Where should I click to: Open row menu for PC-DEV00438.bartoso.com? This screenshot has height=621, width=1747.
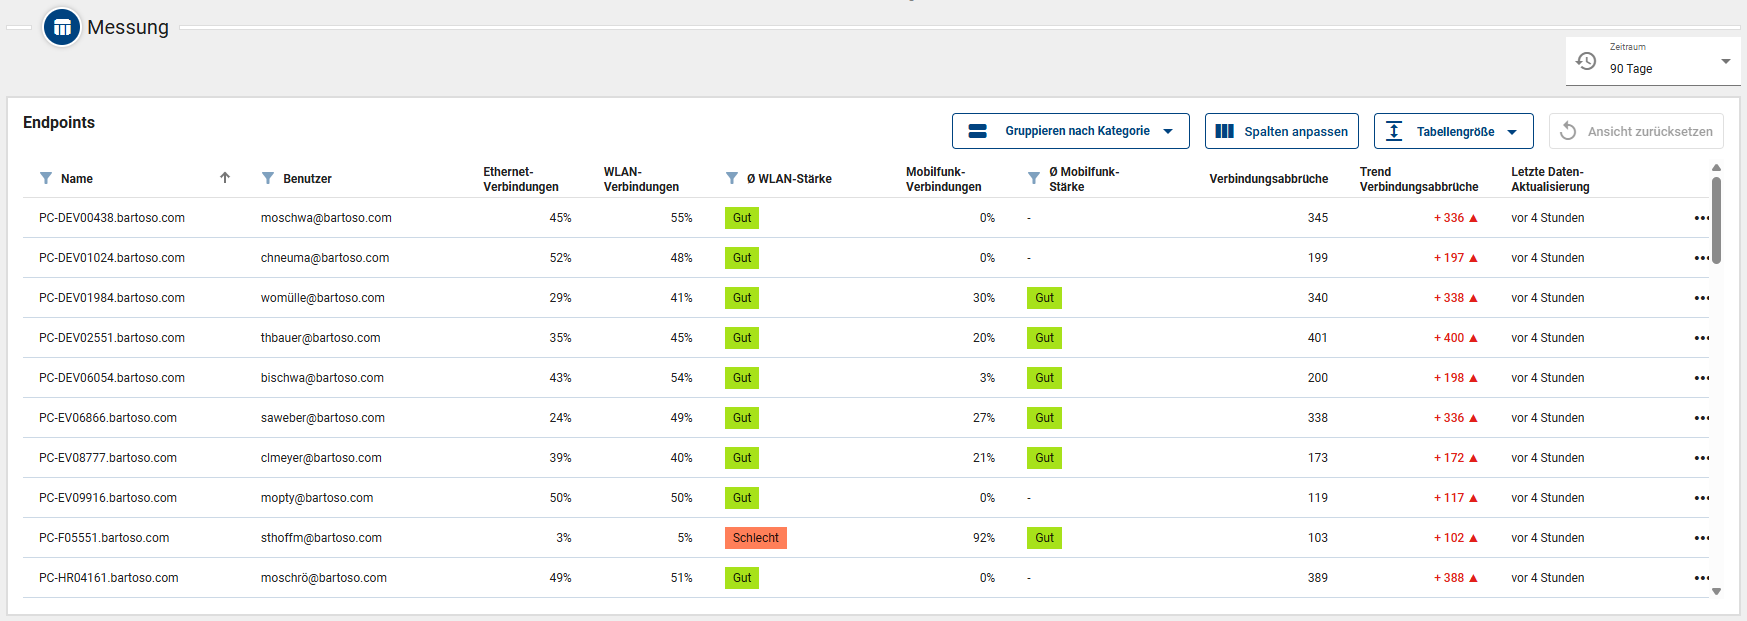point(1701,218)
